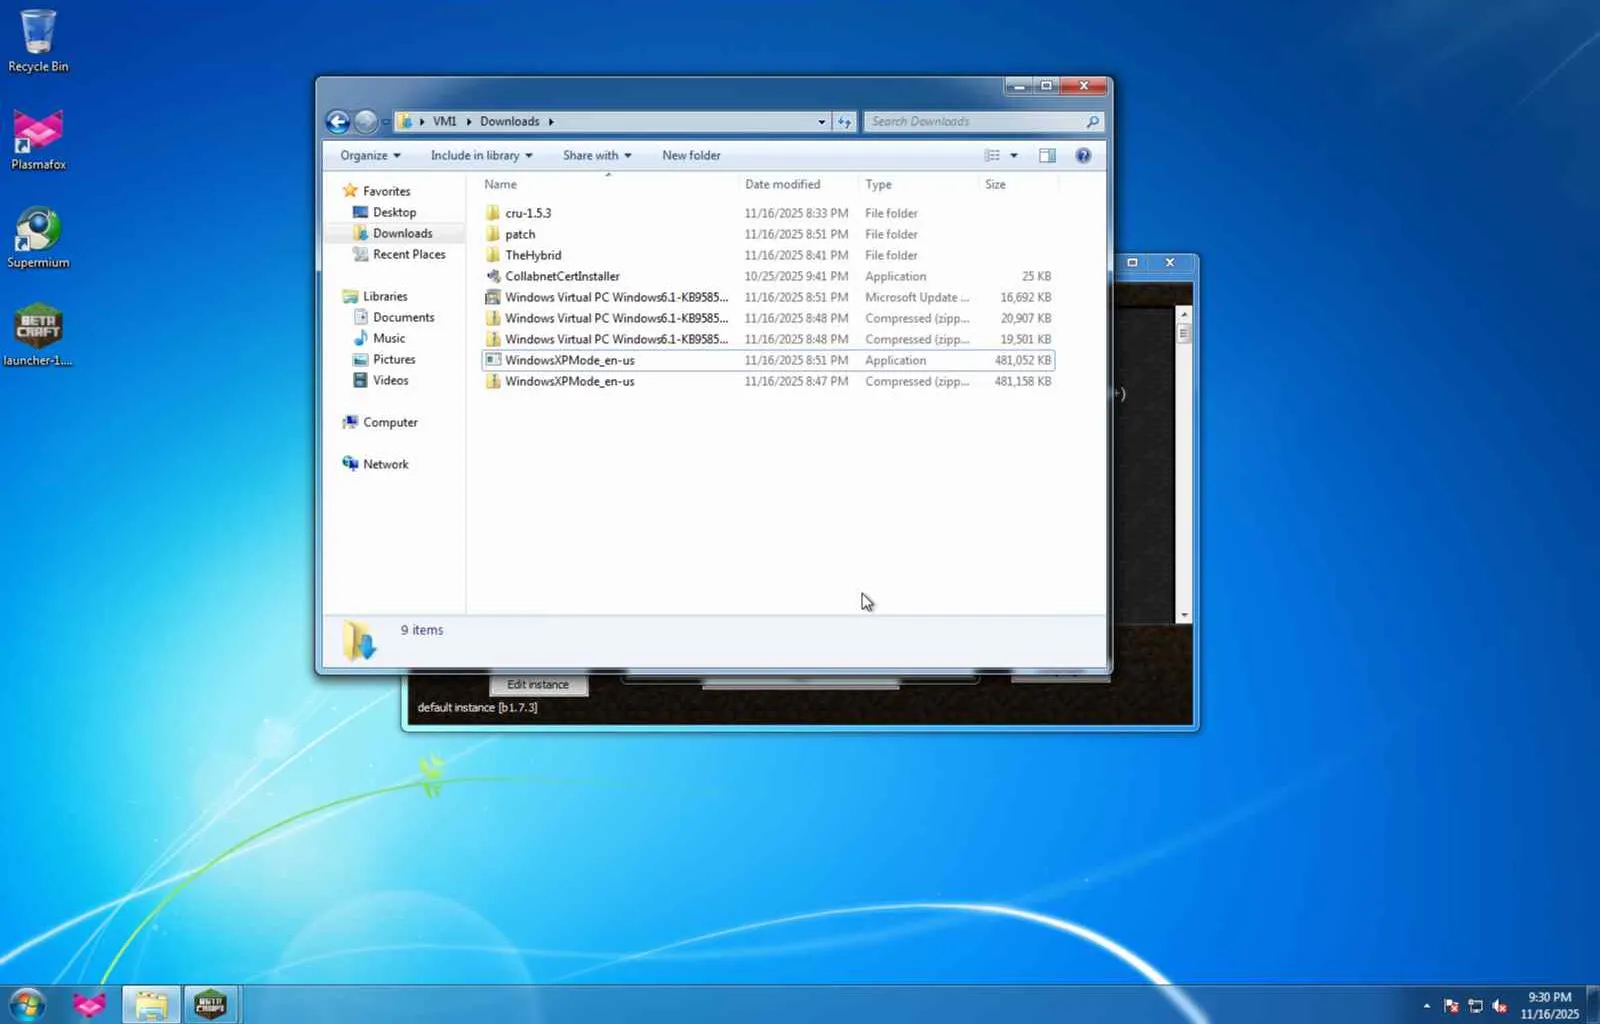Click the Betacraft window scrollbar down arrow

(x=1184, y=615)
